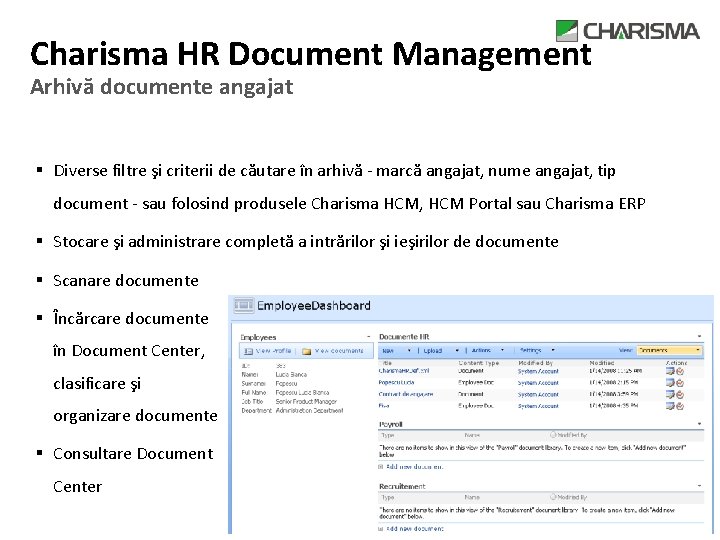The width and height of the screenshot is (720, 540).
Task: Click the Modified By icon in the Payroll header
Action: pos(553,434)
